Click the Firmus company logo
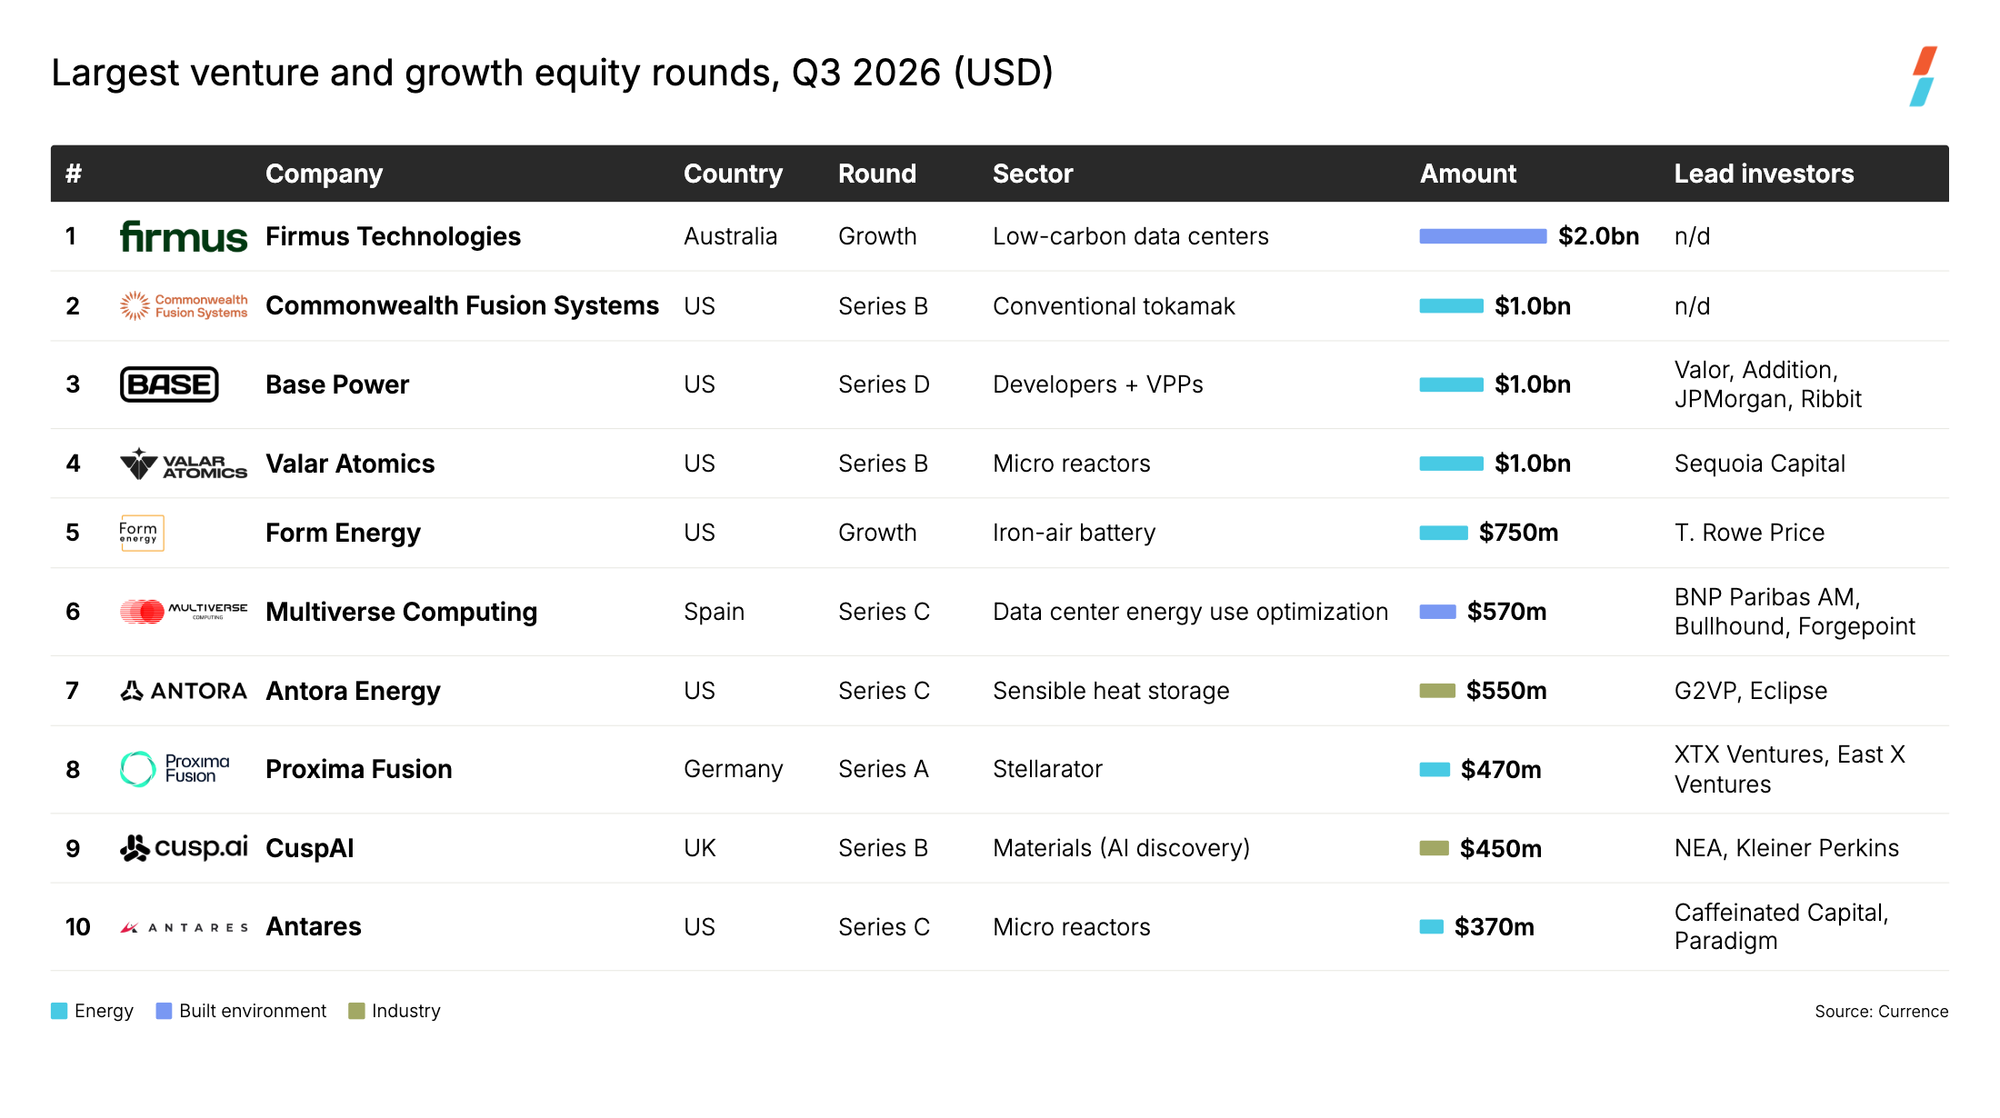 pos(183,236)
